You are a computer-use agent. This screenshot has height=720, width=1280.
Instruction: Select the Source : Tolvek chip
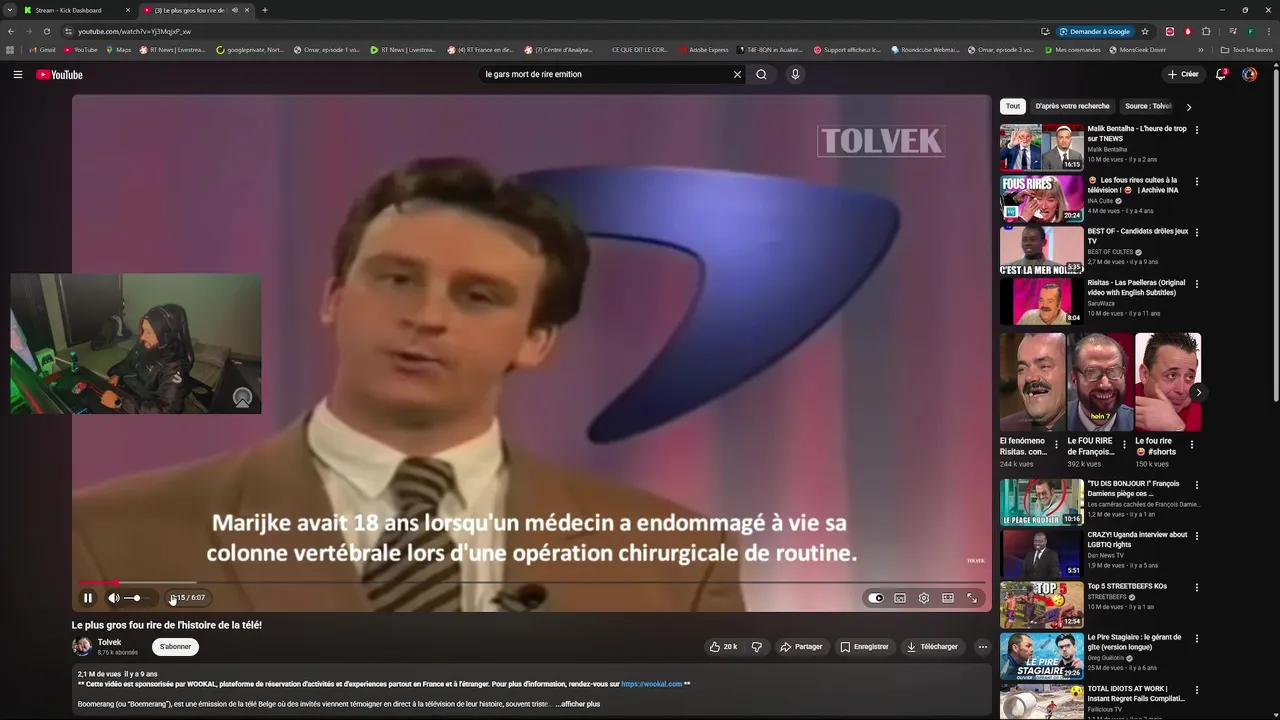tap(1148, 106)
